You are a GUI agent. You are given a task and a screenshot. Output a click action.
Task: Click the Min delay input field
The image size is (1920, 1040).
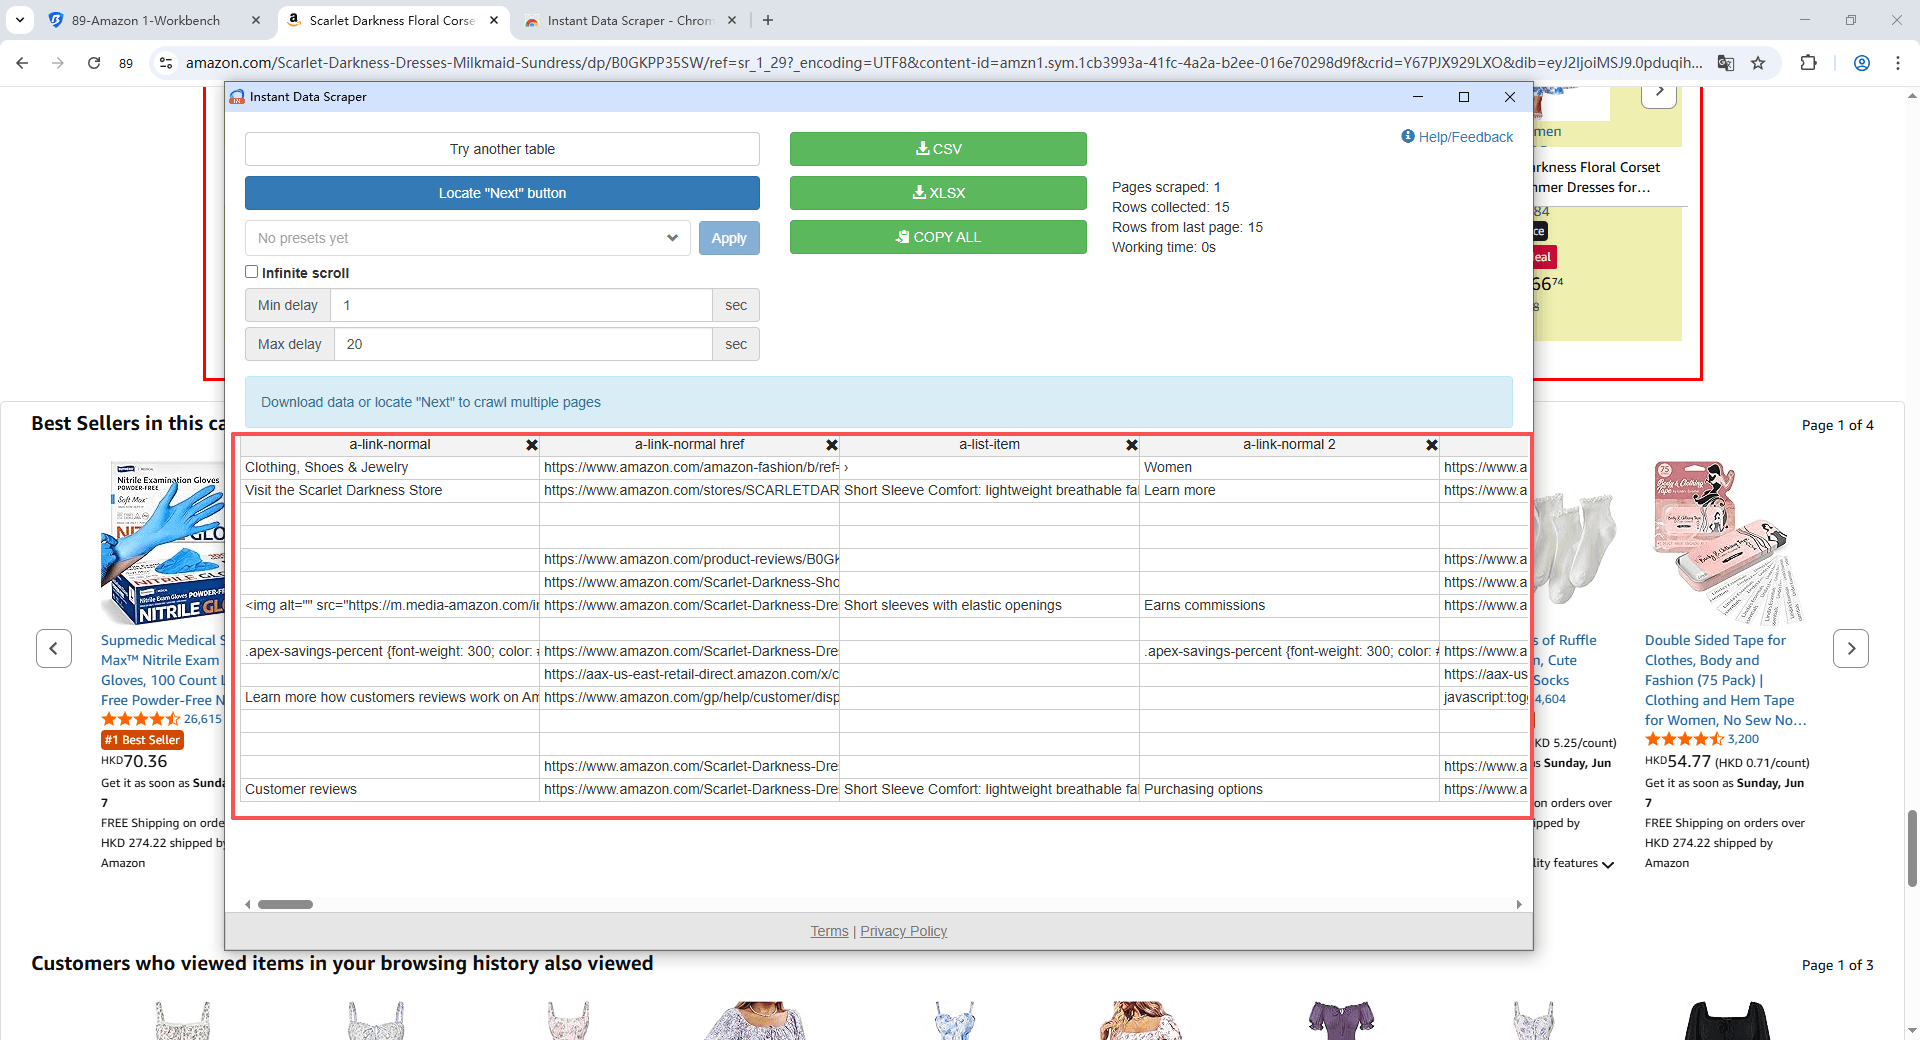point(521,305)
